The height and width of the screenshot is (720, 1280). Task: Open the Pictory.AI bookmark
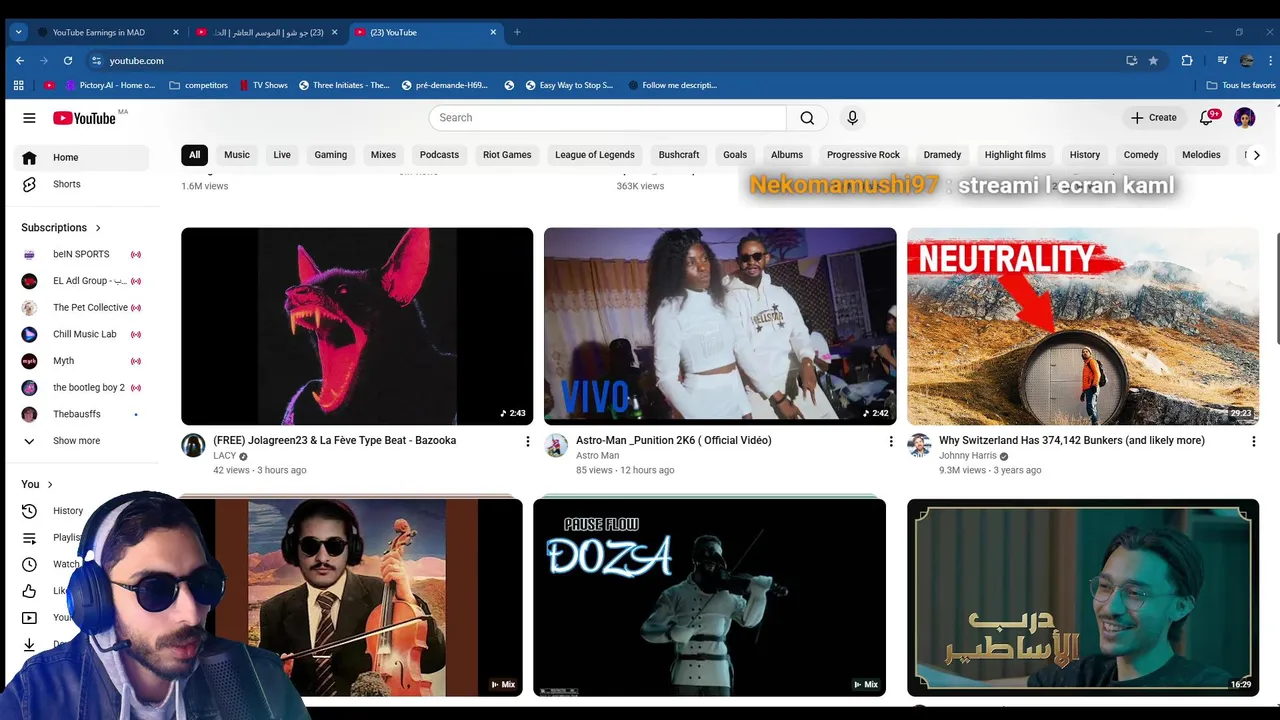pyautogui.click(x=108, y=85)
